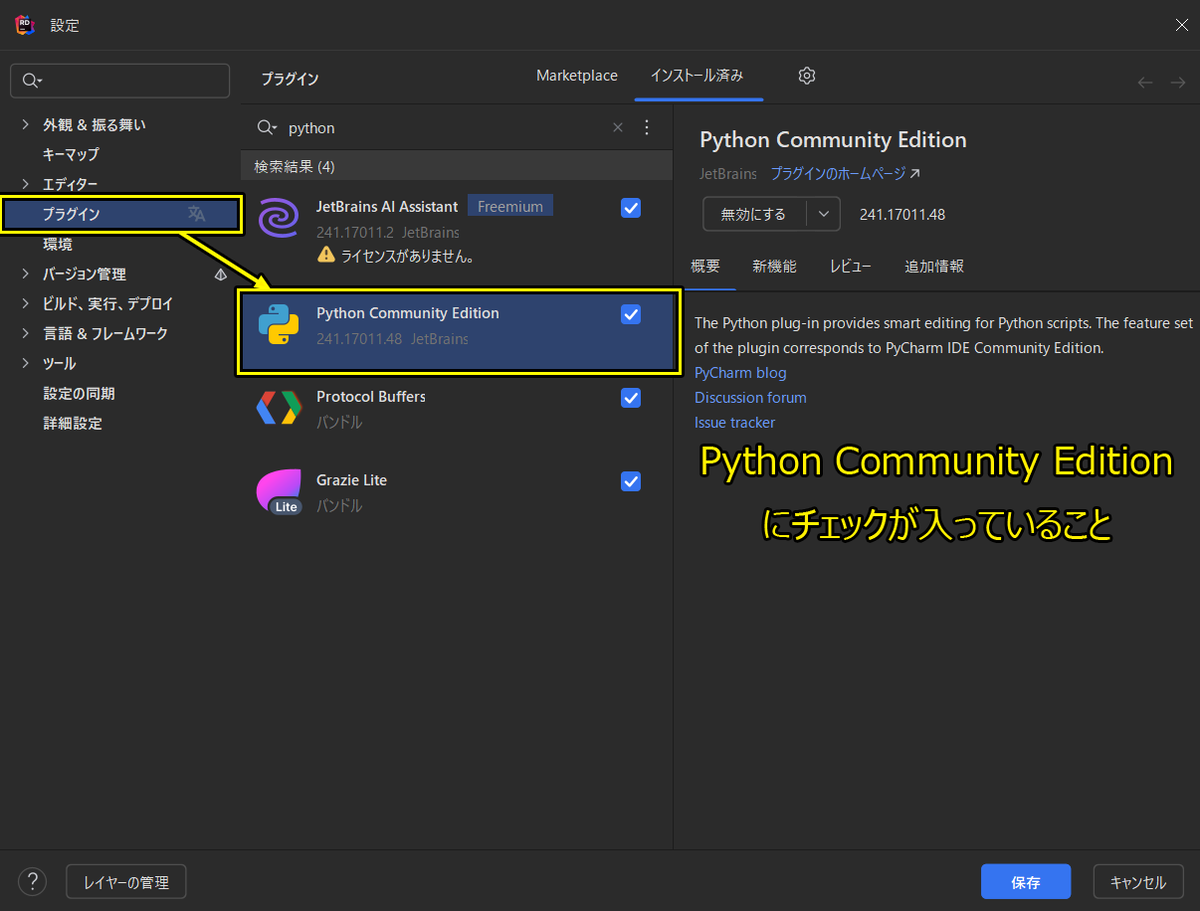Uncheck JetBrains AI Assistant plugin

click(x=631, y=208)
